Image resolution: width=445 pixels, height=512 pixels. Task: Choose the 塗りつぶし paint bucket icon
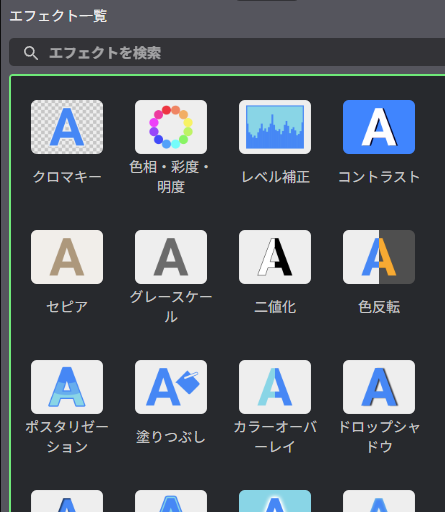pyautogui.click(x=171, y=387)
